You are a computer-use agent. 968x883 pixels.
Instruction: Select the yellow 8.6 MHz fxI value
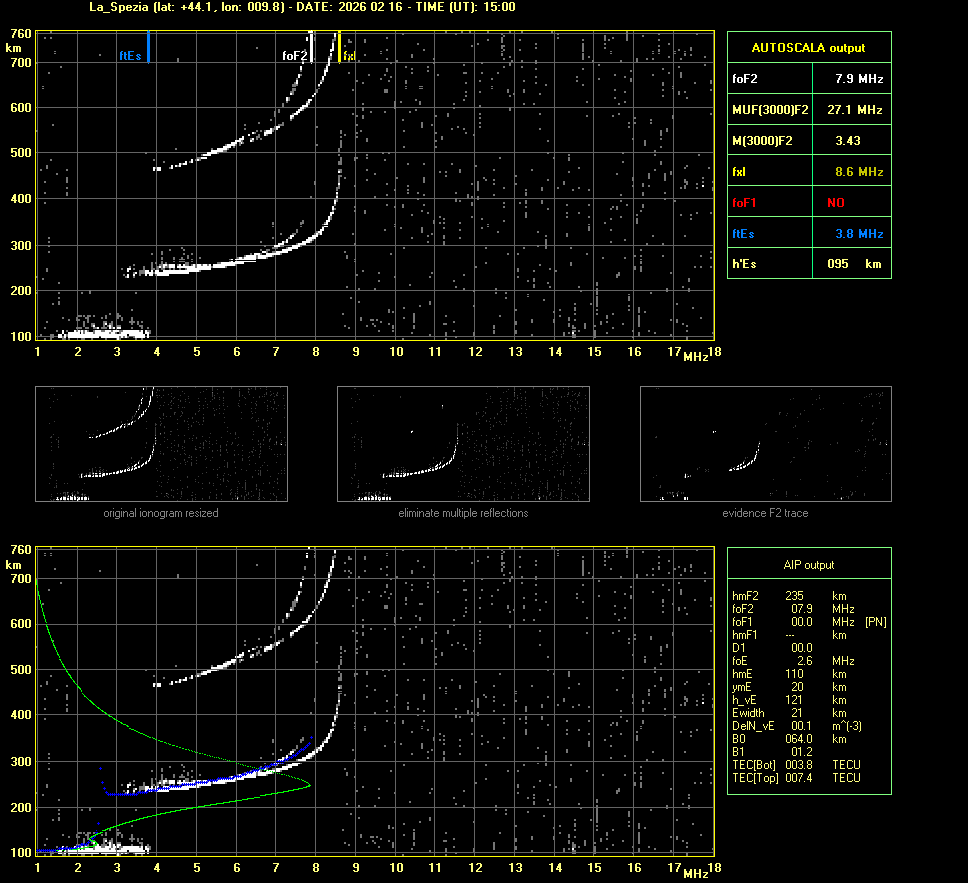859,172
